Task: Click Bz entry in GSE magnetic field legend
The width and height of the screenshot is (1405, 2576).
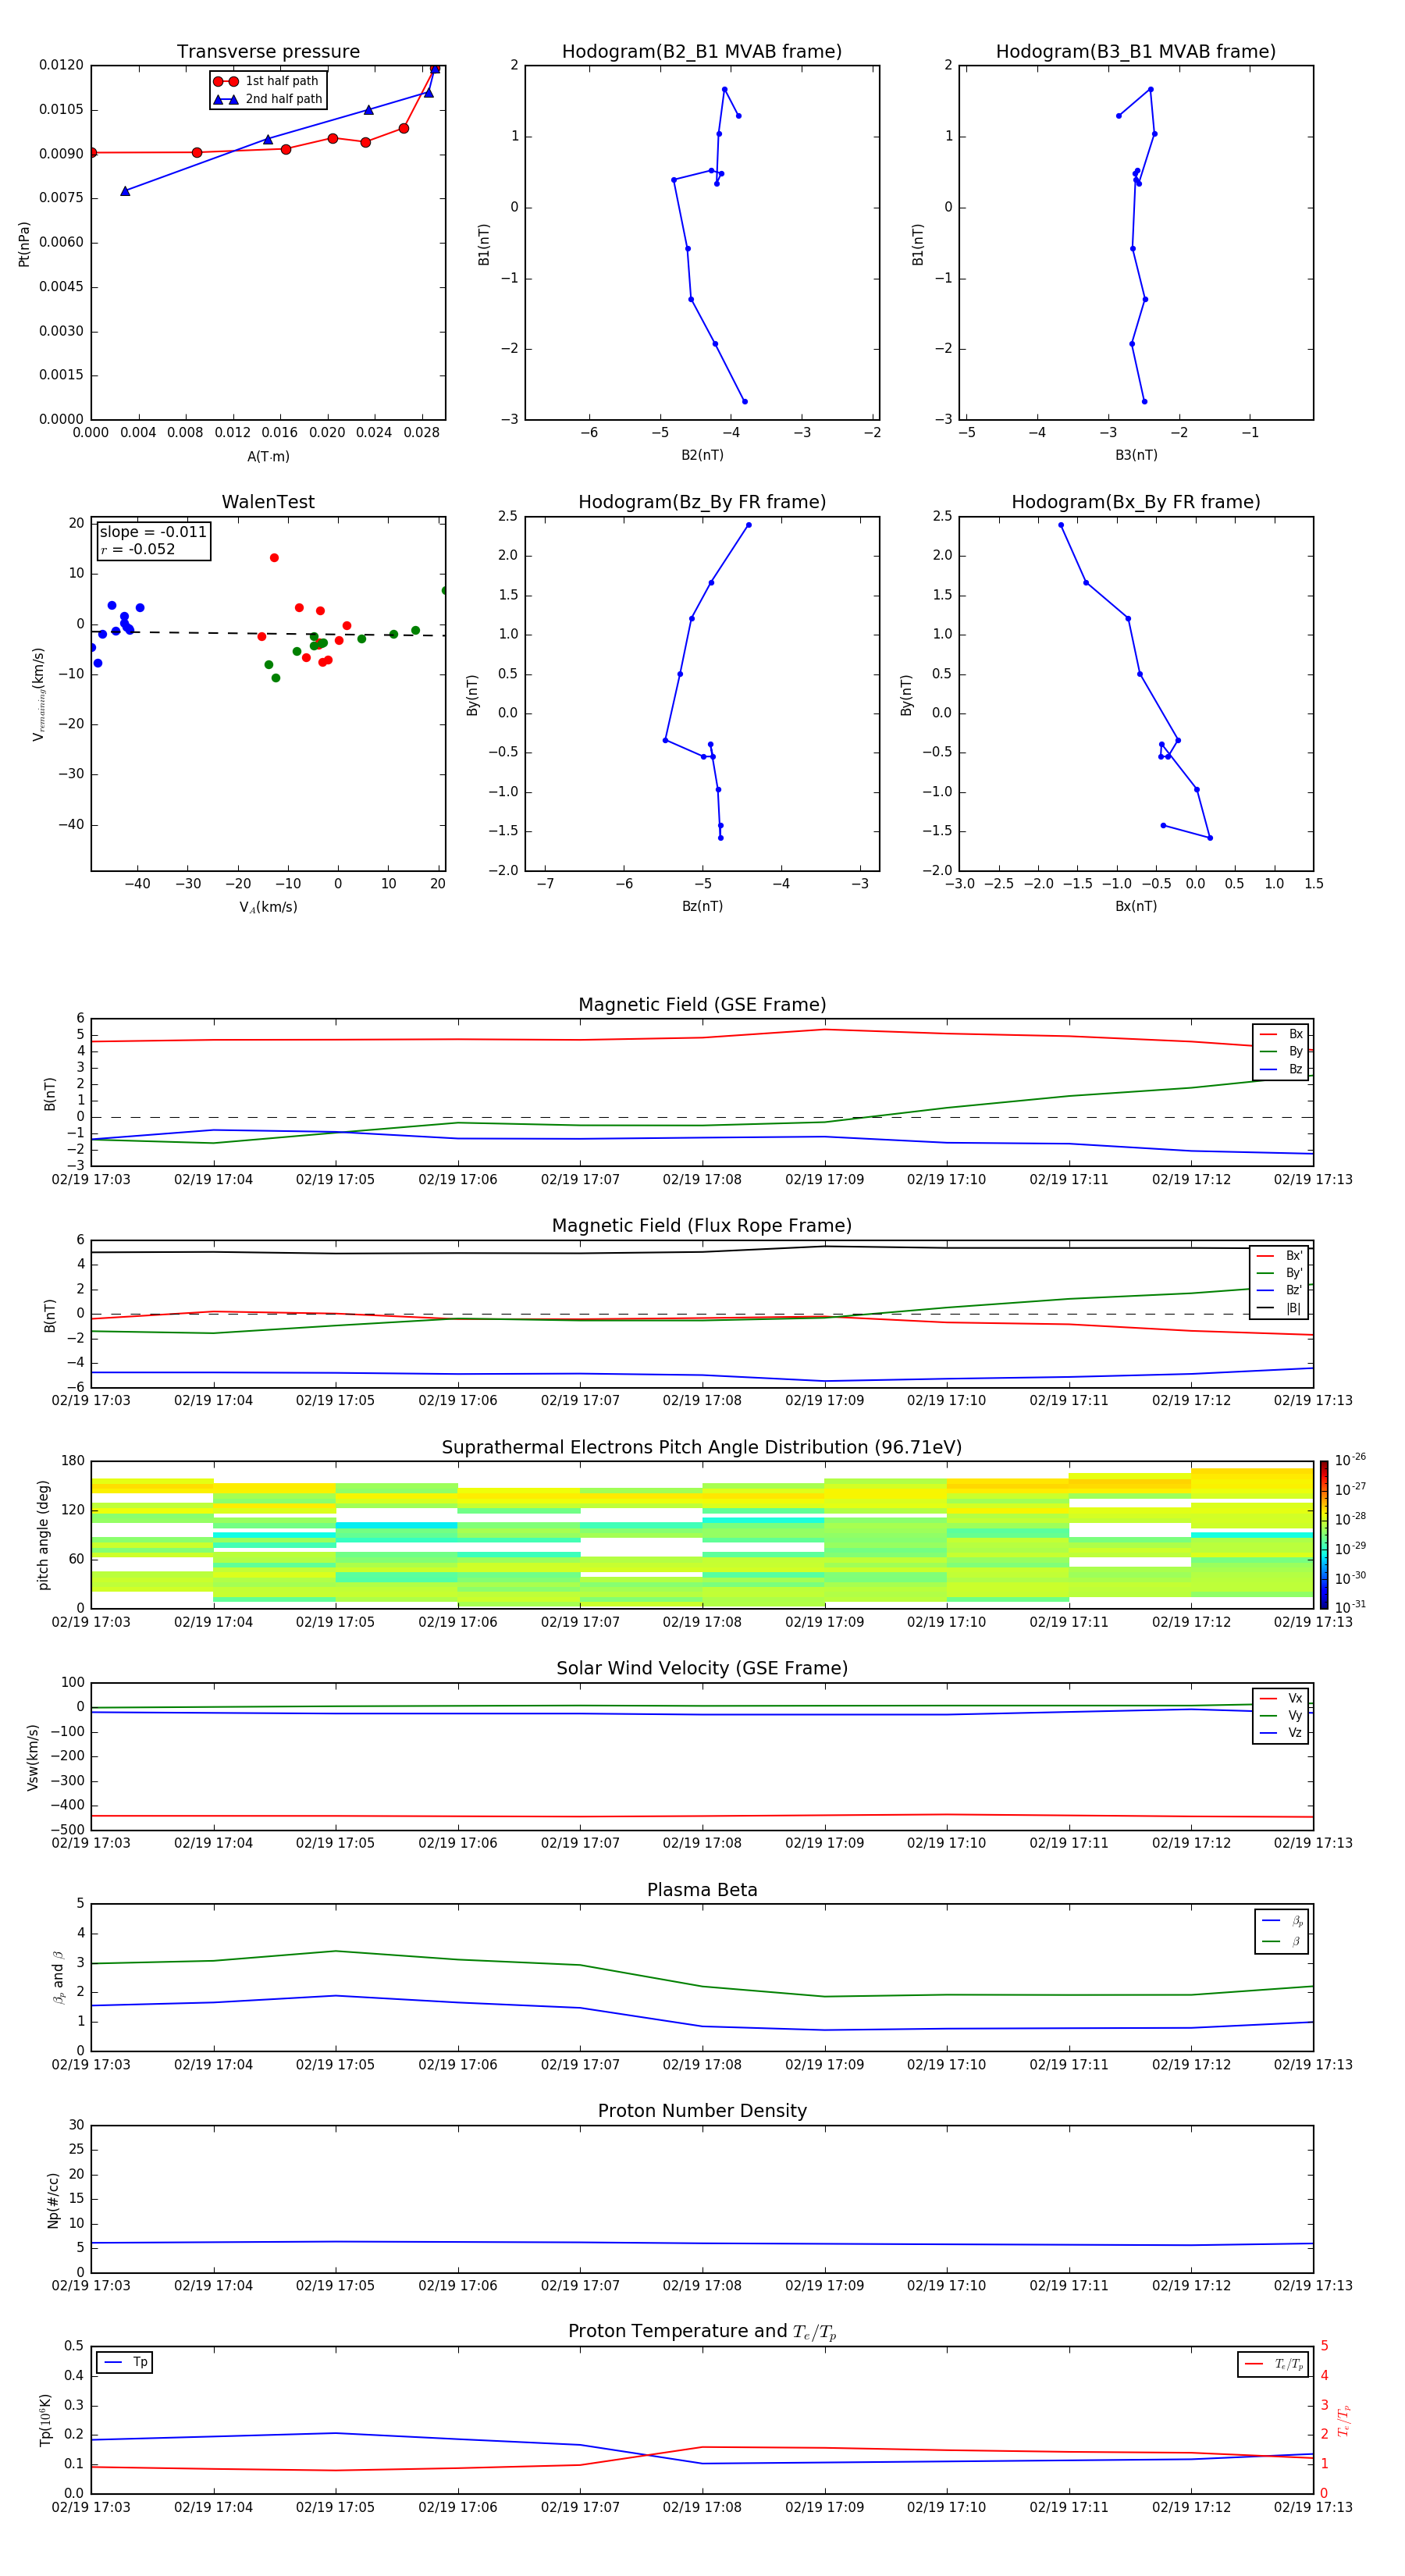Action: pyautogui.click(x=1281, y=1069)
